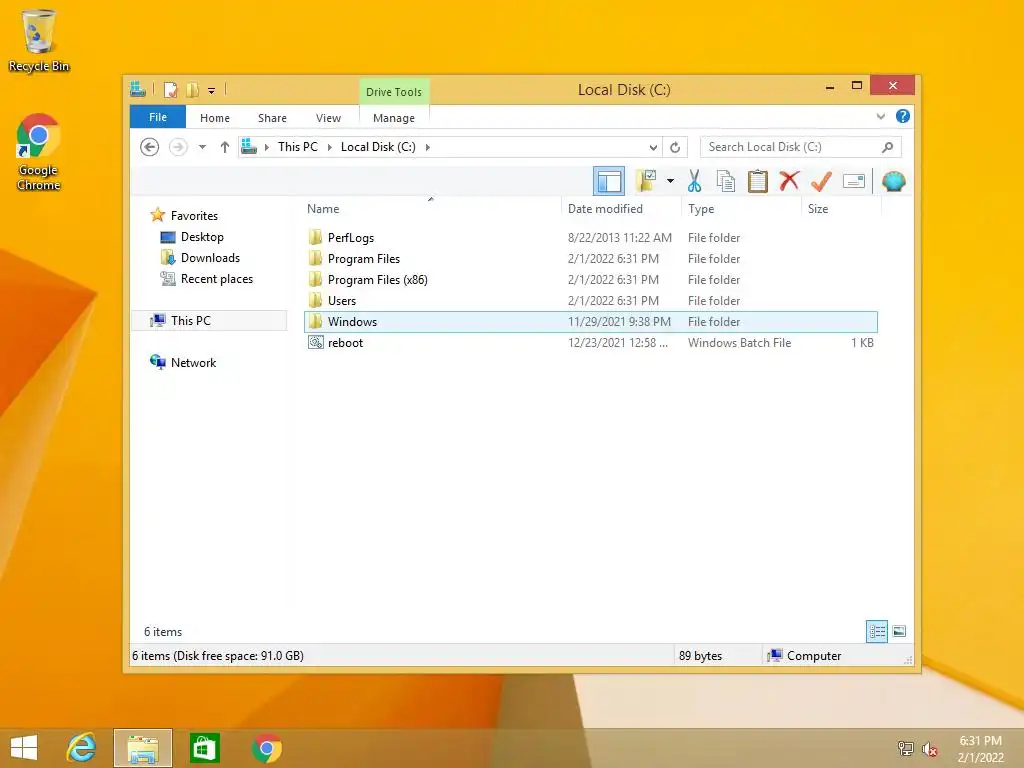Click the blue shell icon in the toolbar

pyautogui.click(x=893, y=181)
